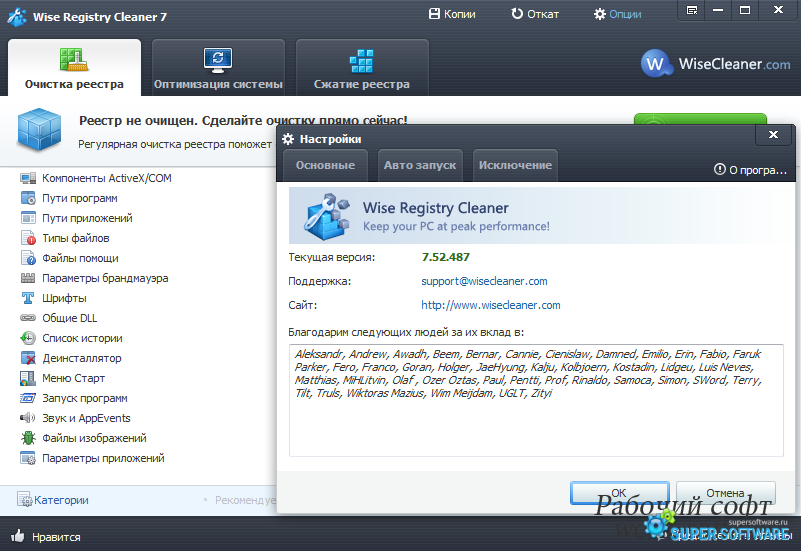Image resolution: width=801 pixels, height=551 pixels.
Task: Click the Звук и AppEvents icon
Action: [x=28, y=418]
